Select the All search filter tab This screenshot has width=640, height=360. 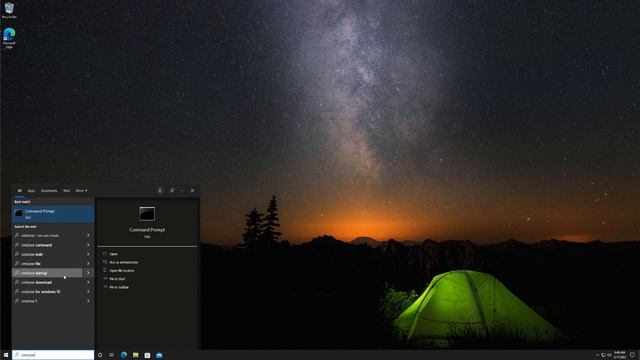tap(19, 191)
